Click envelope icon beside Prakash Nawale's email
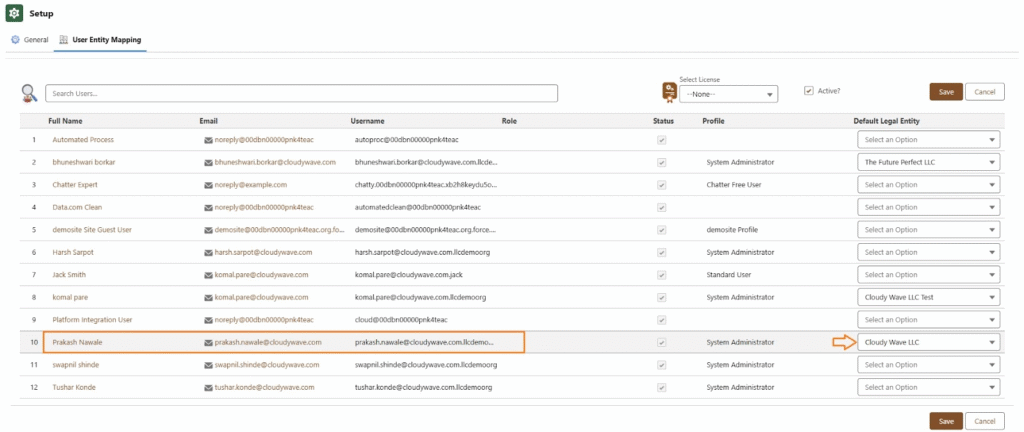Image resolution: width=1024 pixels, height=432 pixels. pyautogui.click(x=208, y=342)
